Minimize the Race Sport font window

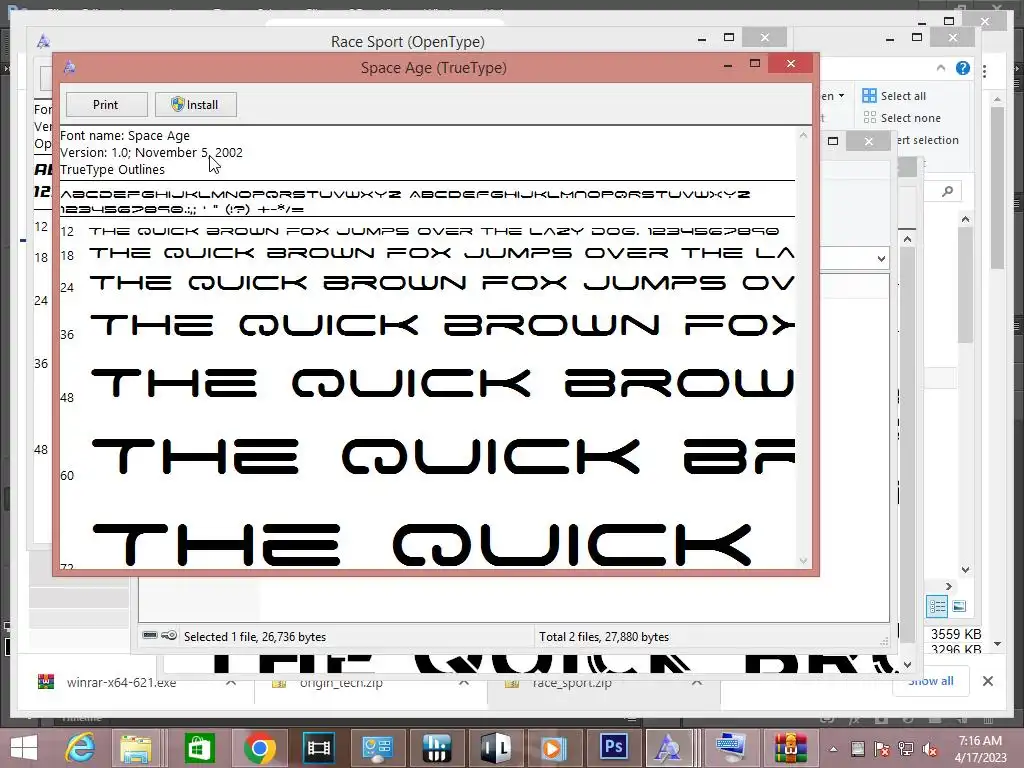[702, 39]
